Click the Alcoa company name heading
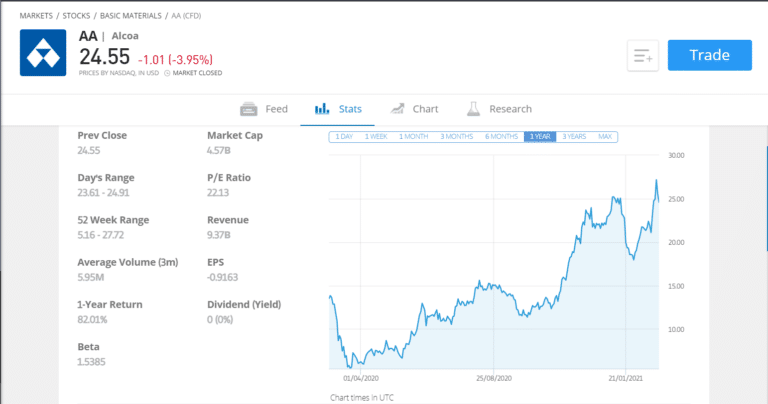 (125, 36)
